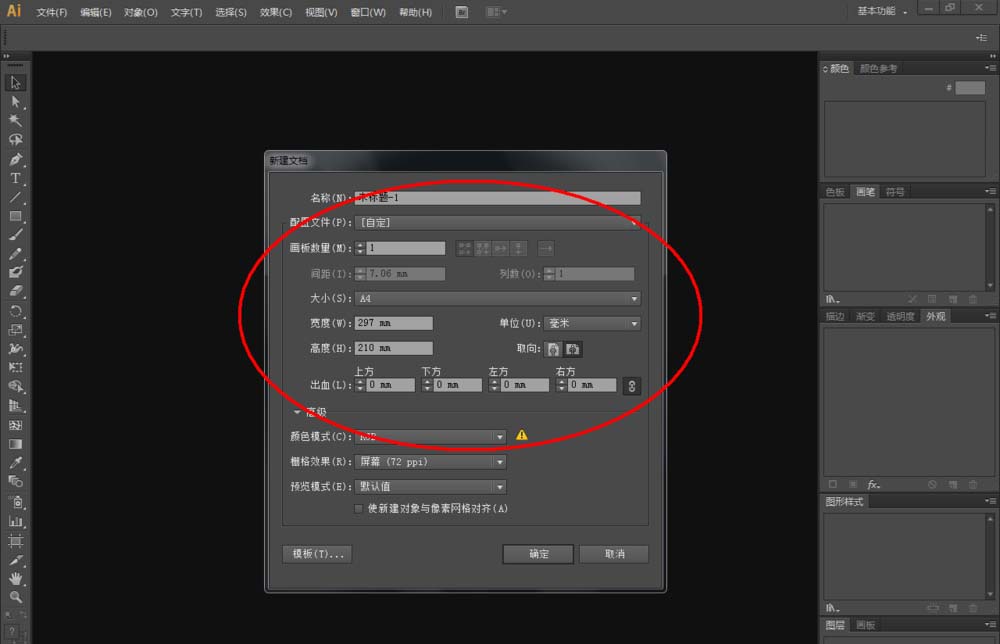Viewport: 1000px width, 644px height.
Task: Select the Rectangle tool
Action: (x=15, y=216)
